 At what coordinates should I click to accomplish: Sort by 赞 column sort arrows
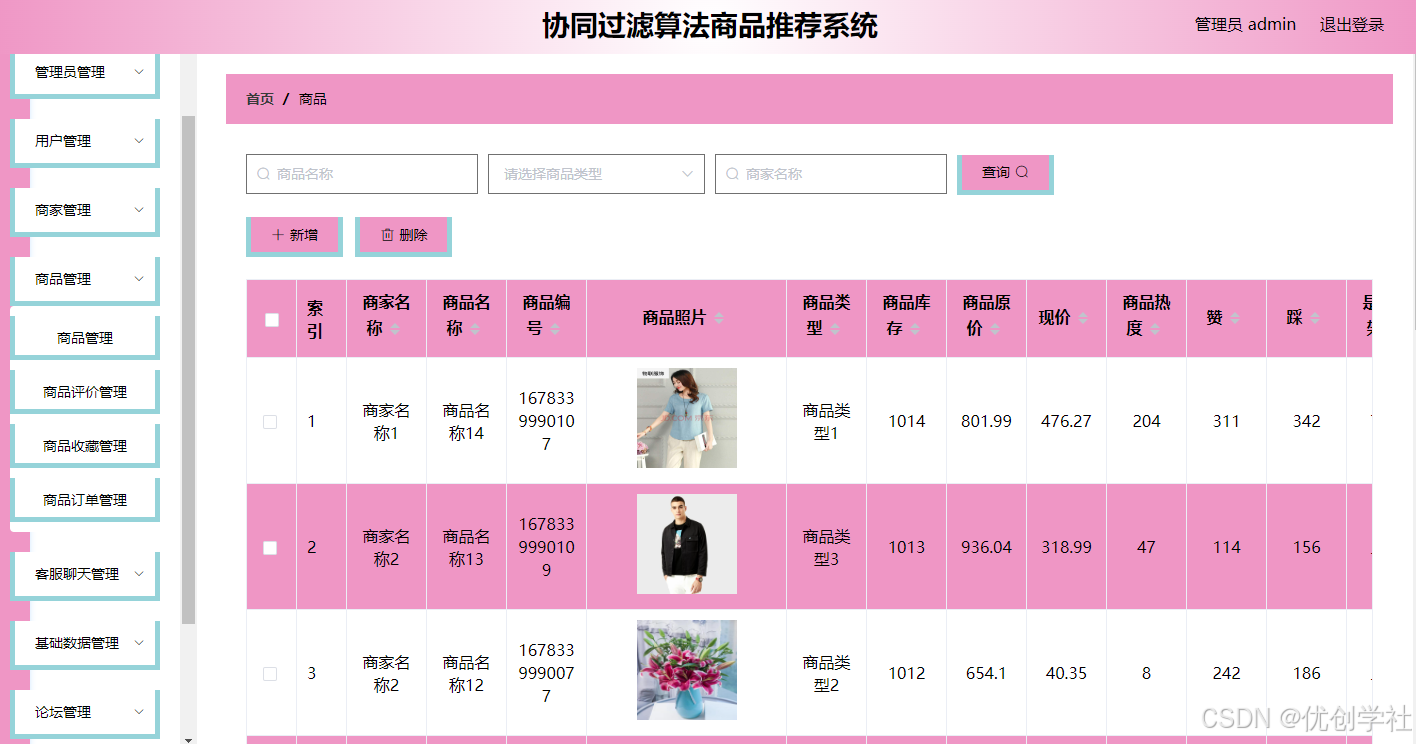1235,318
